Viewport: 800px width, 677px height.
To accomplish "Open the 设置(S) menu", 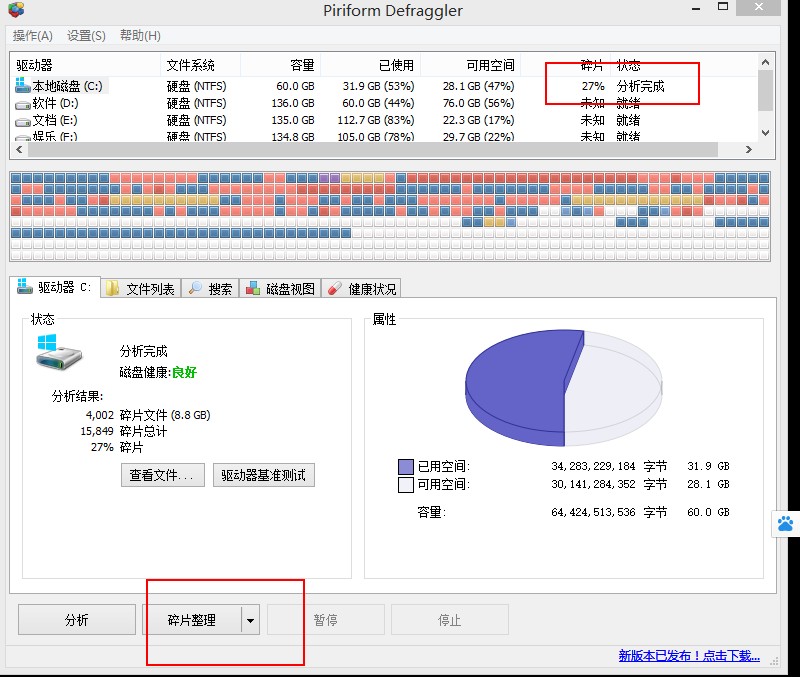I will click(86, 36).
